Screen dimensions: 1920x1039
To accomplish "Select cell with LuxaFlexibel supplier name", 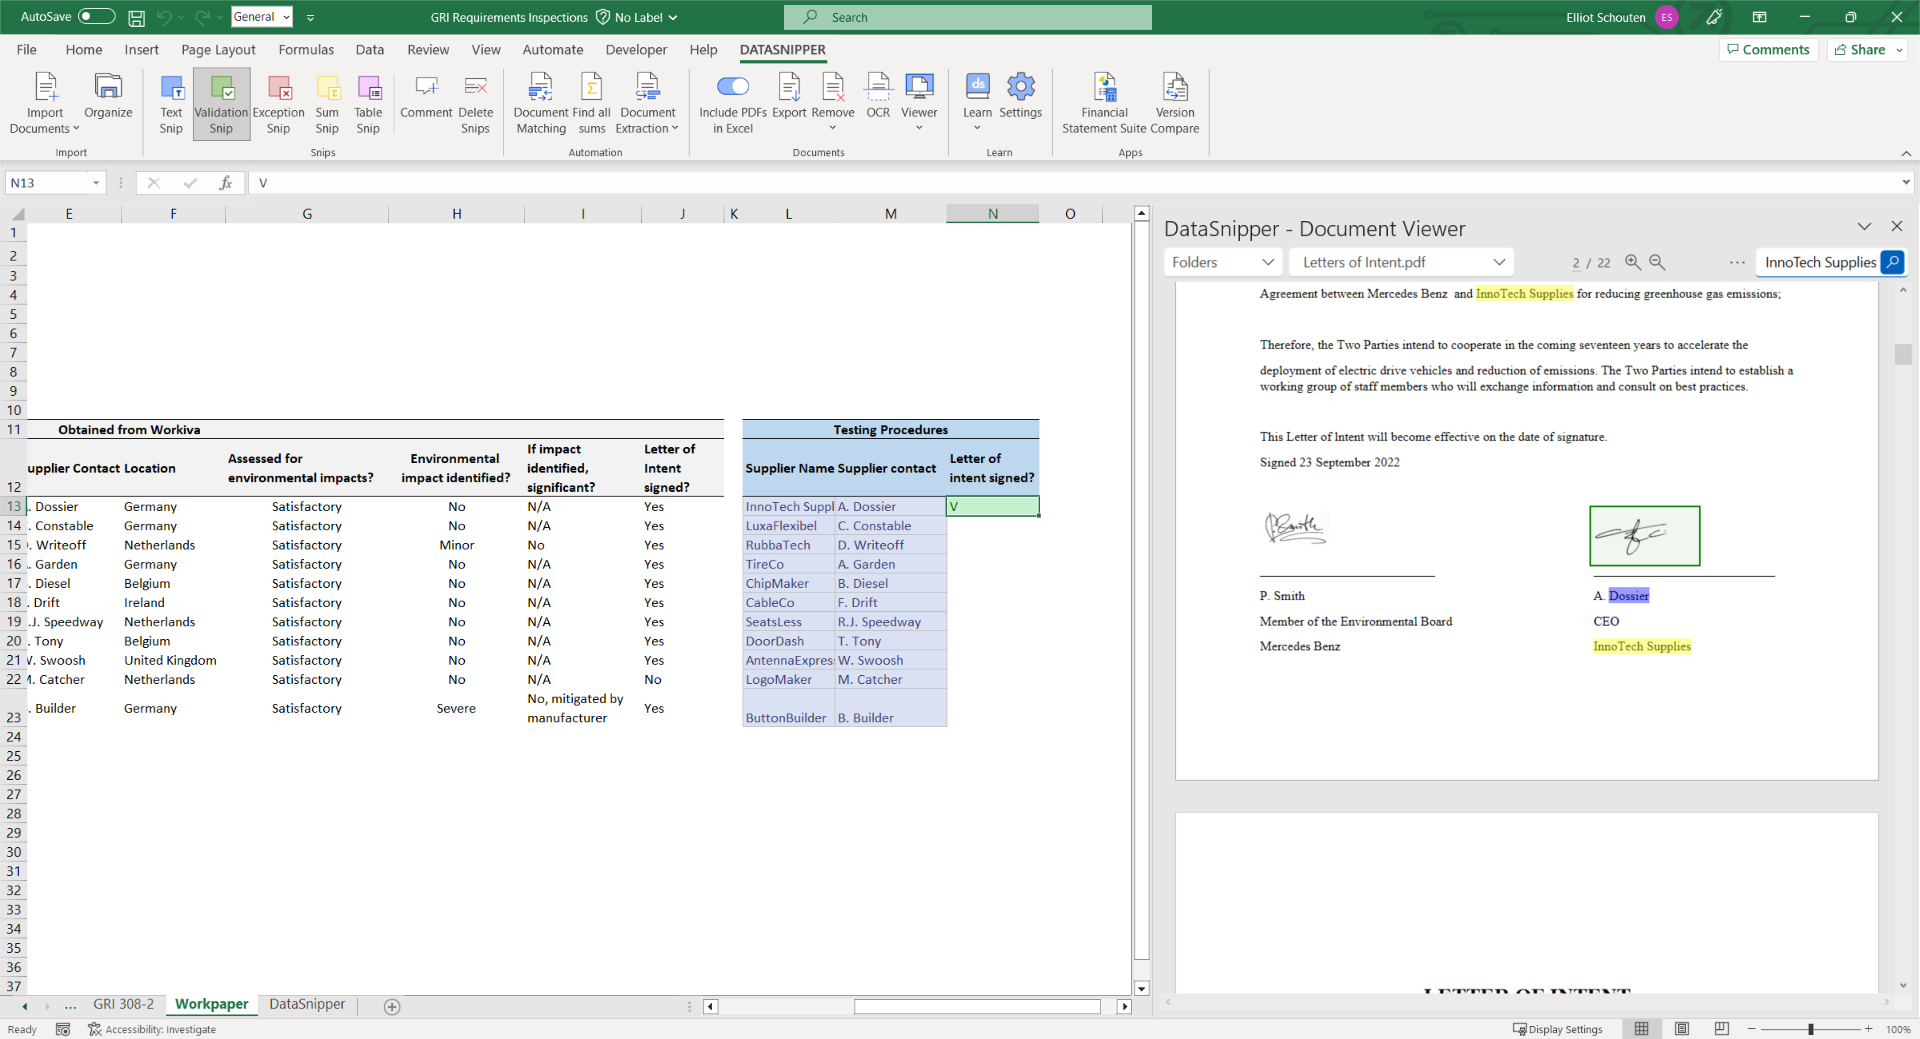I will [788, 526].
